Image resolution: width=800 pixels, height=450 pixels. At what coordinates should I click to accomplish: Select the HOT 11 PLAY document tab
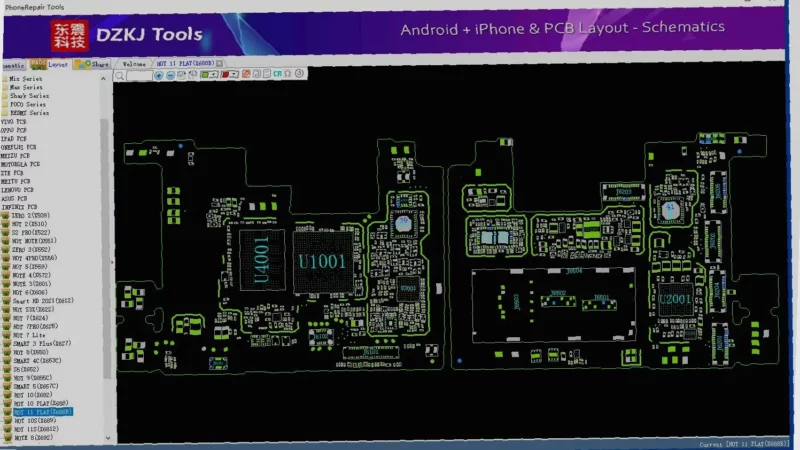coord(184,63)
